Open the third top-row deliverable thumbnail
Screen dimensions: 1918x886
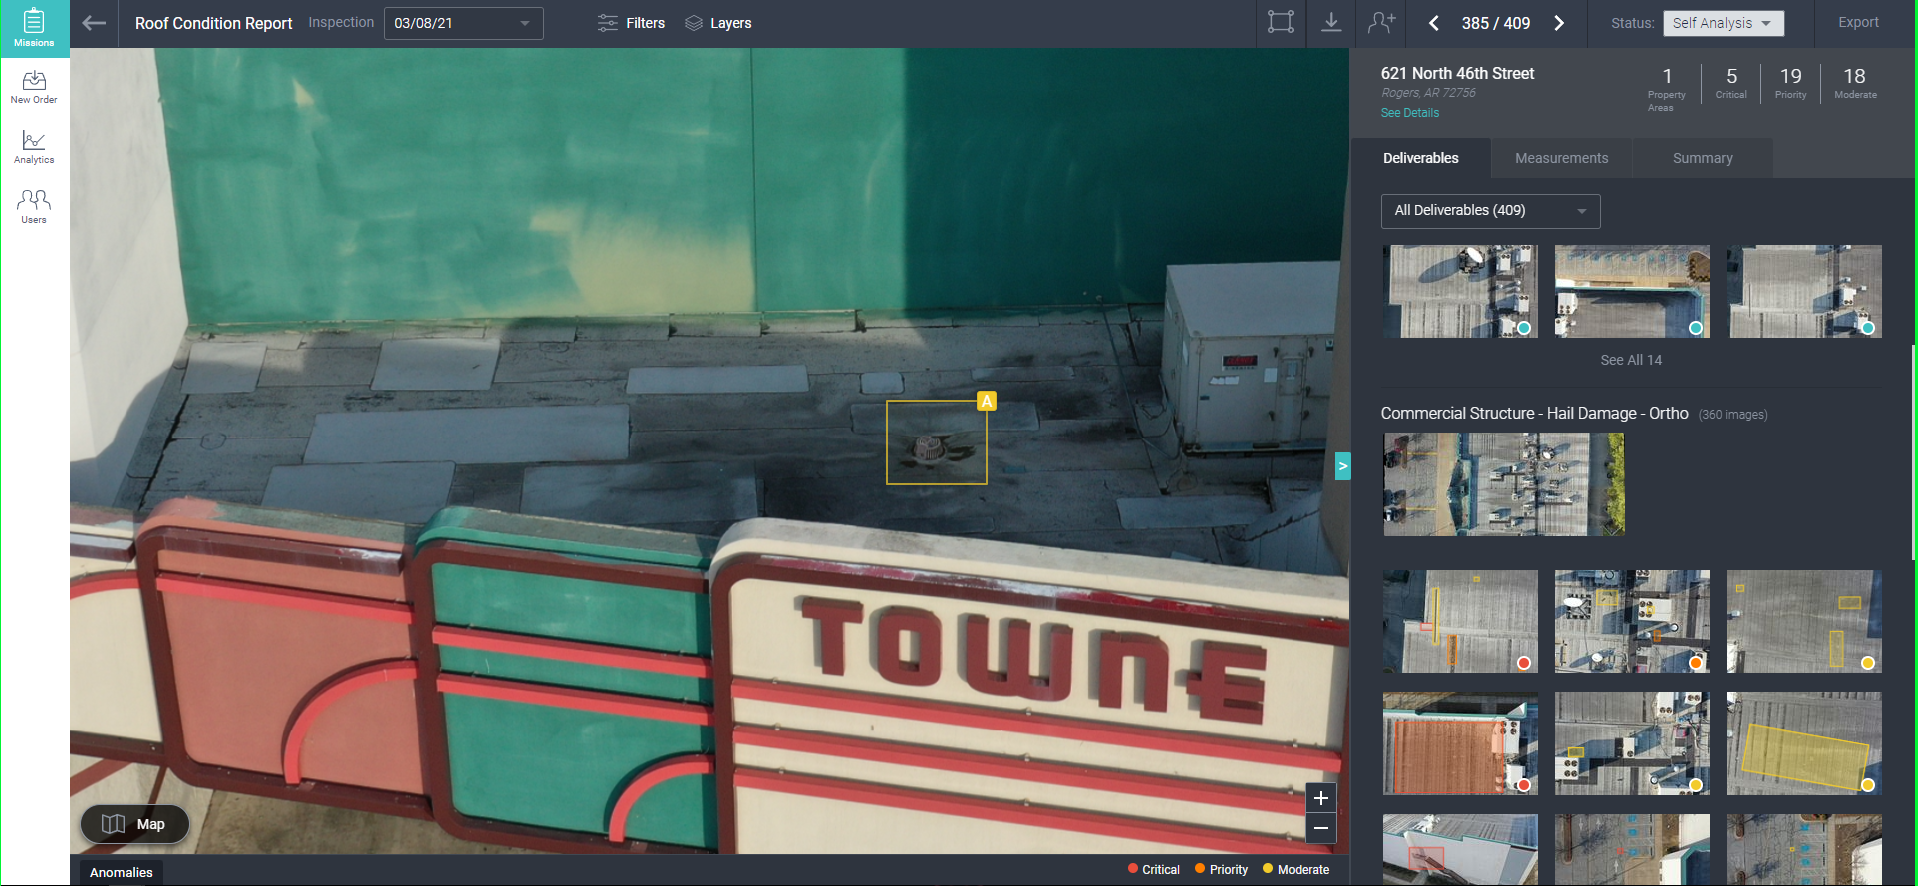point(1804,291)
